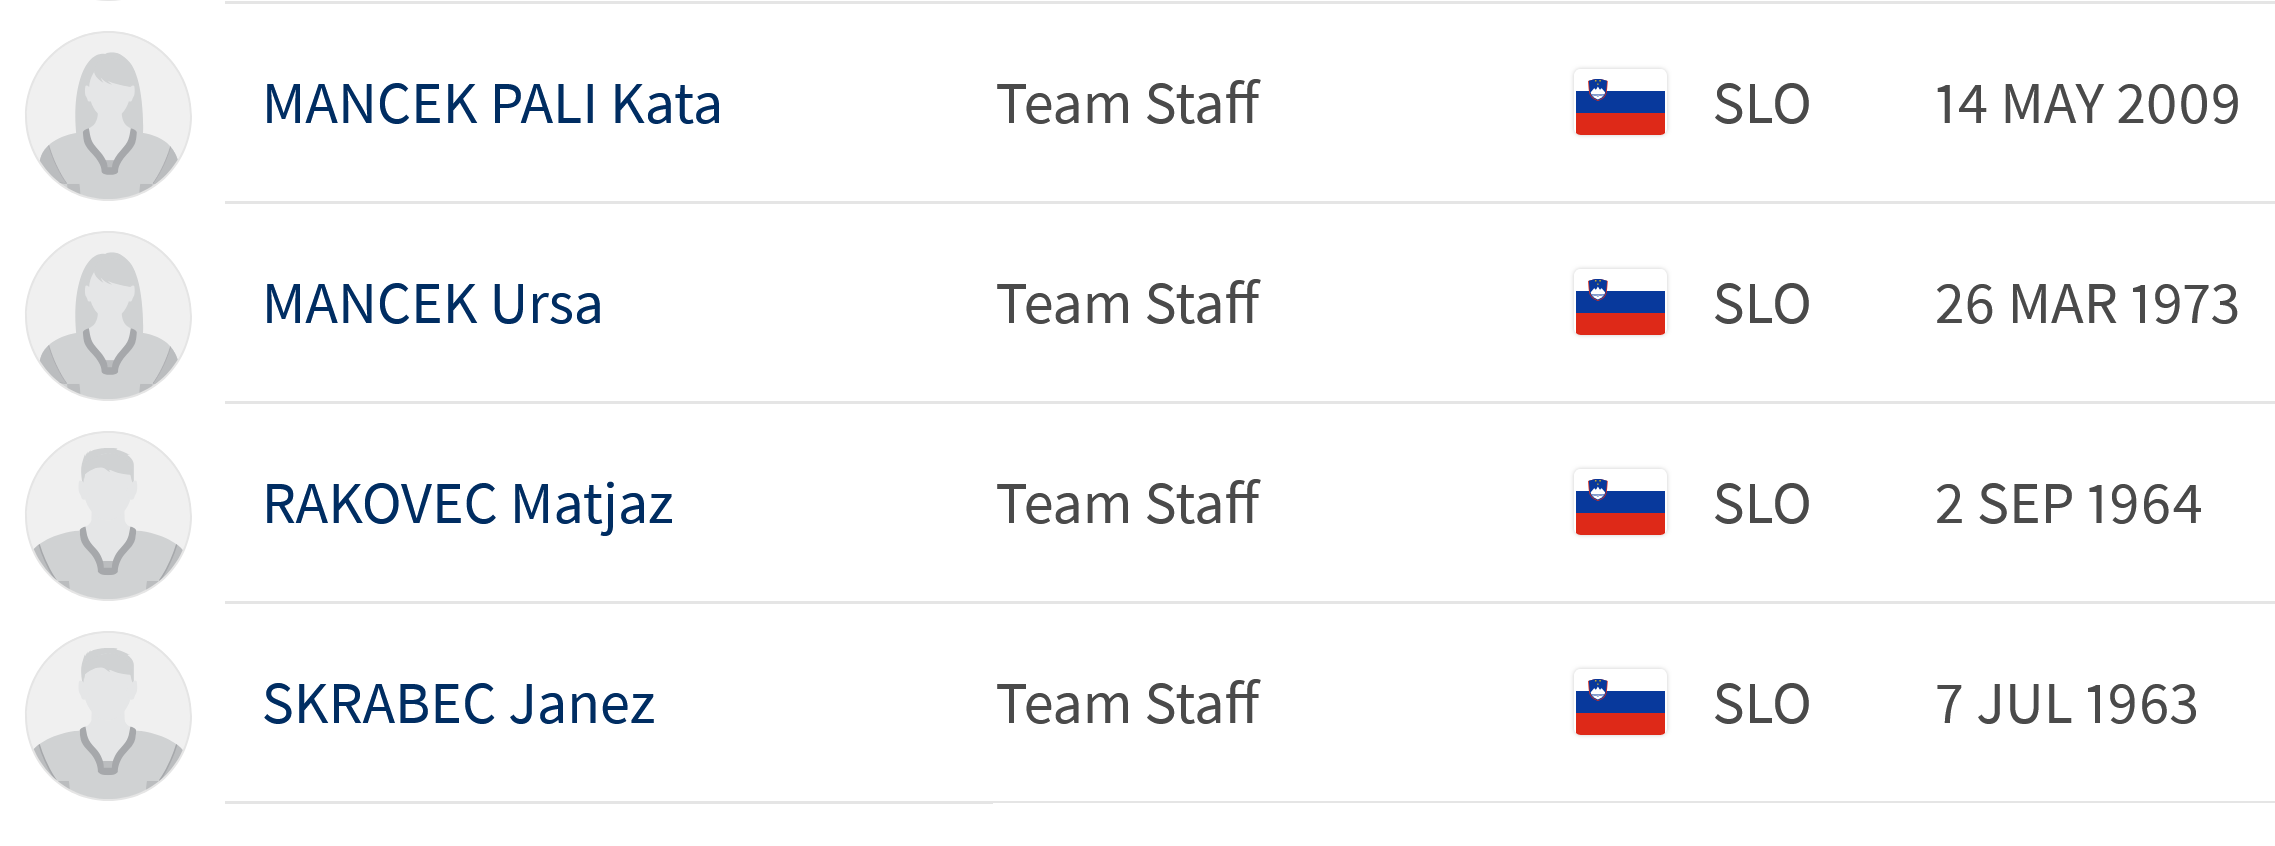
Task: Click Slovenia flag in MANCEK PALI Kata row
Action: click(x=1620, y=103)
